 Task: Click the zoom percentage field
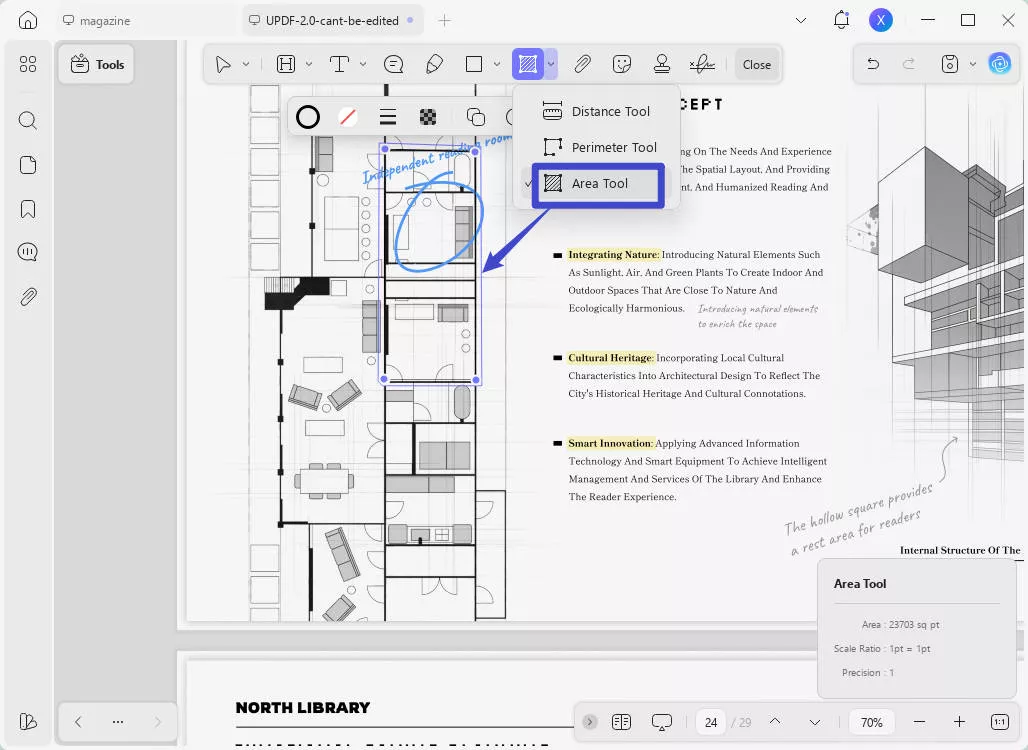(871, 721)
